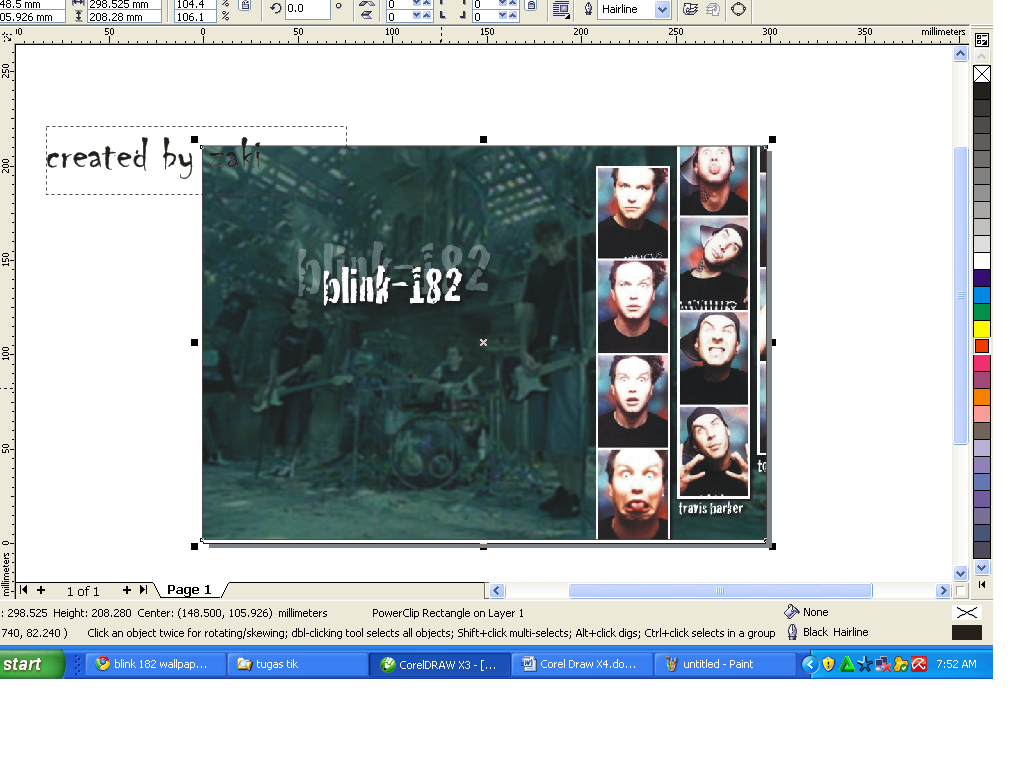Image resolution: width=1024 pixels, height=768 pixels.
Task: Pick the black palette swatch
Action: point(982,91)
